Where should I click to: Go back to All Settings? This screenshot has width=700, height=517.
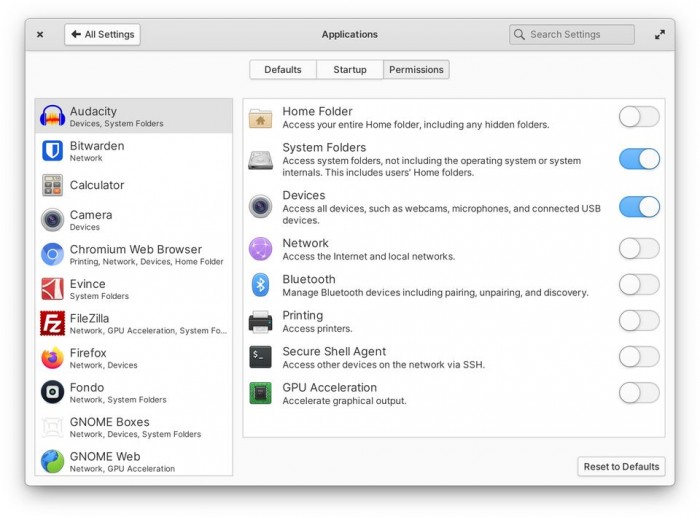point(102,34)
